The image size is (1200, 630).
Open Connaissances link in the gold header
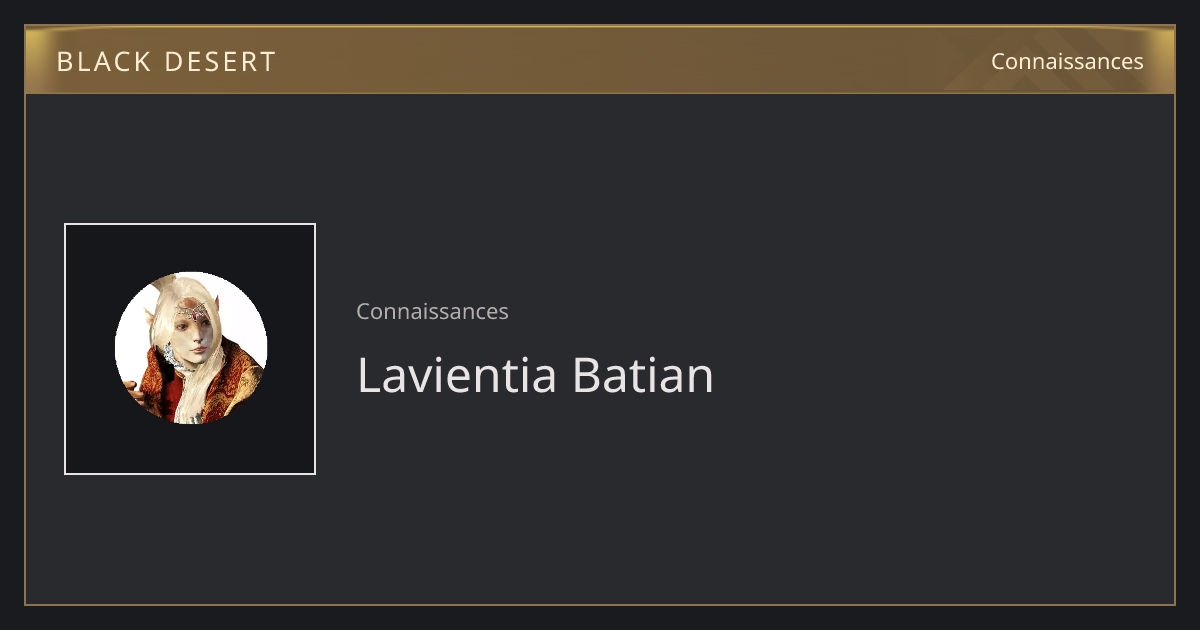pyautogui.click(x=1067, y=62)
